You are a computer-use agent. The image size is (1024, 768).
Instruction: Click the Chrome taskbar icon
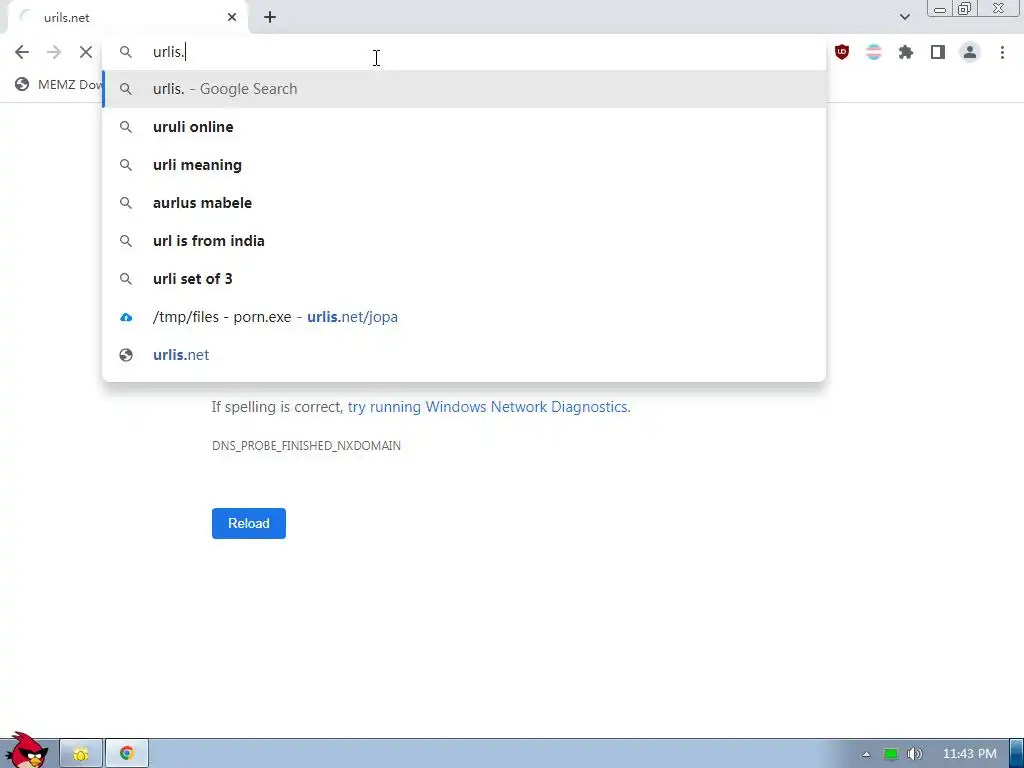coord(127,754)
